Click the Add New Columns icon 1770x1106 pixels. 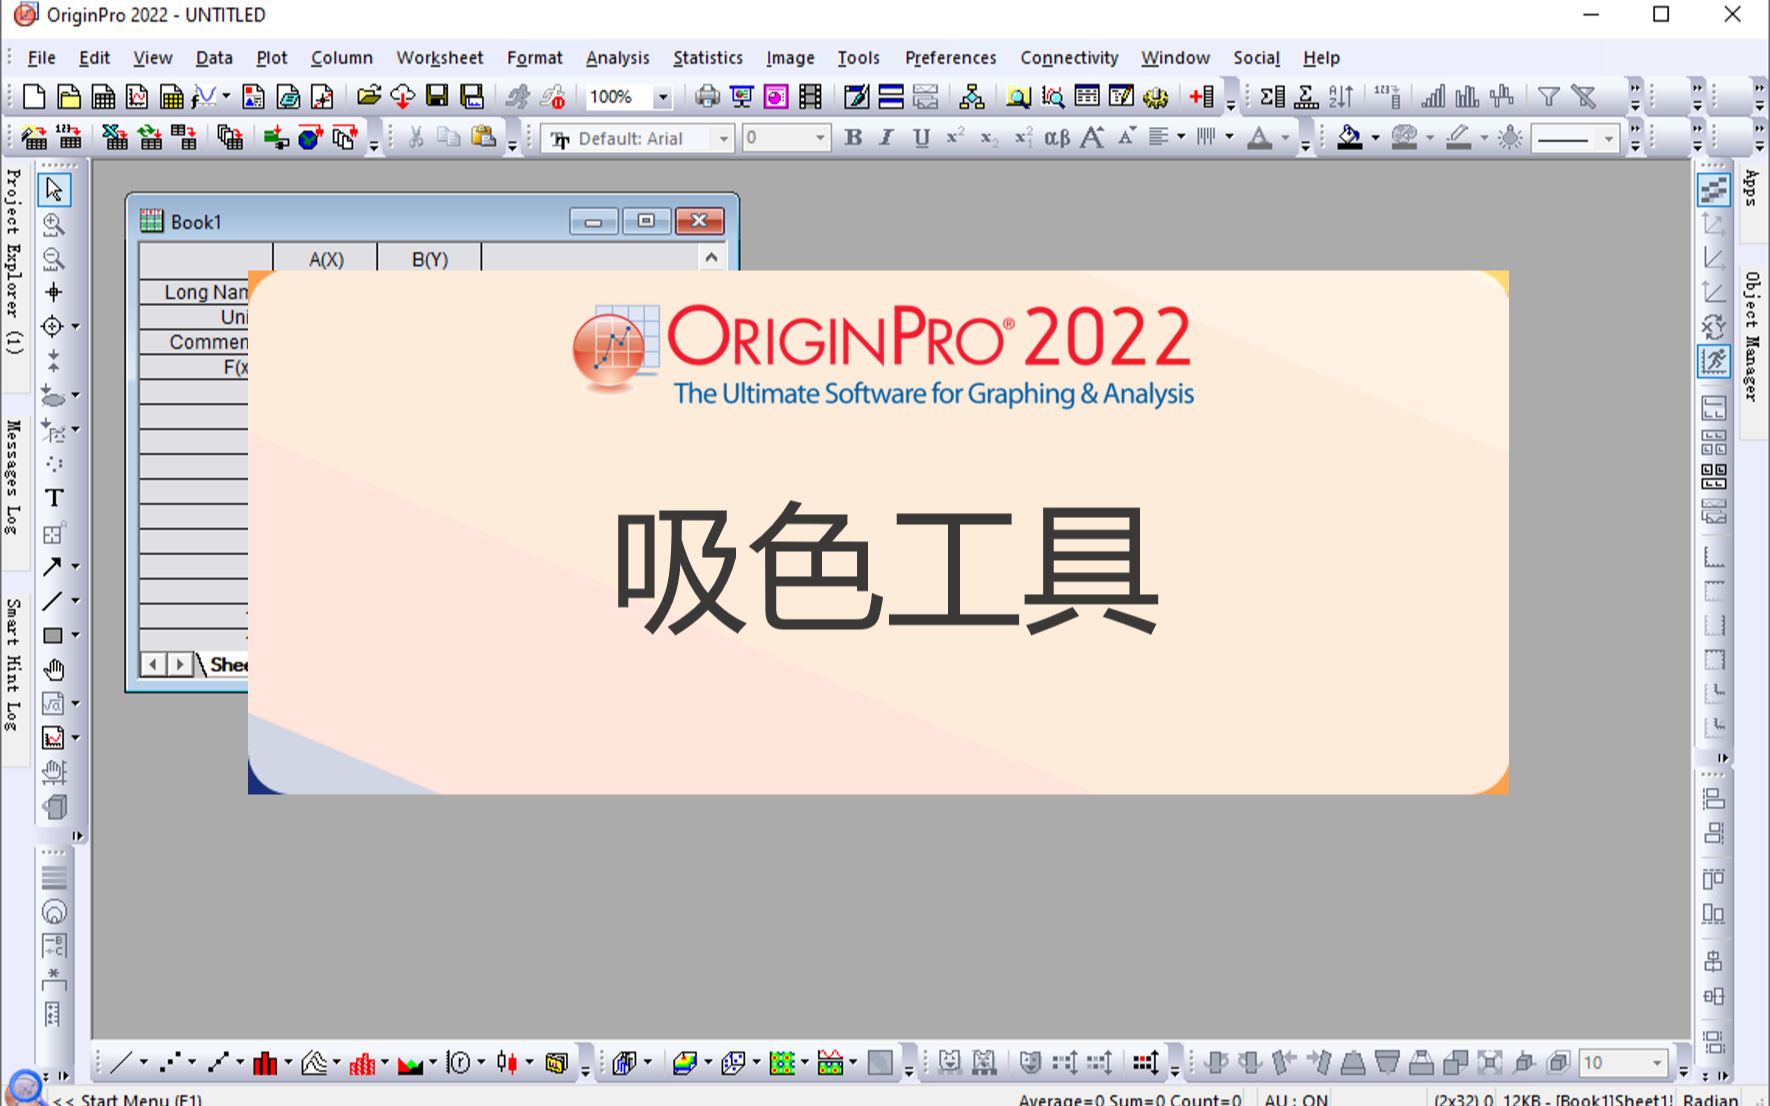coord(1202,97)
